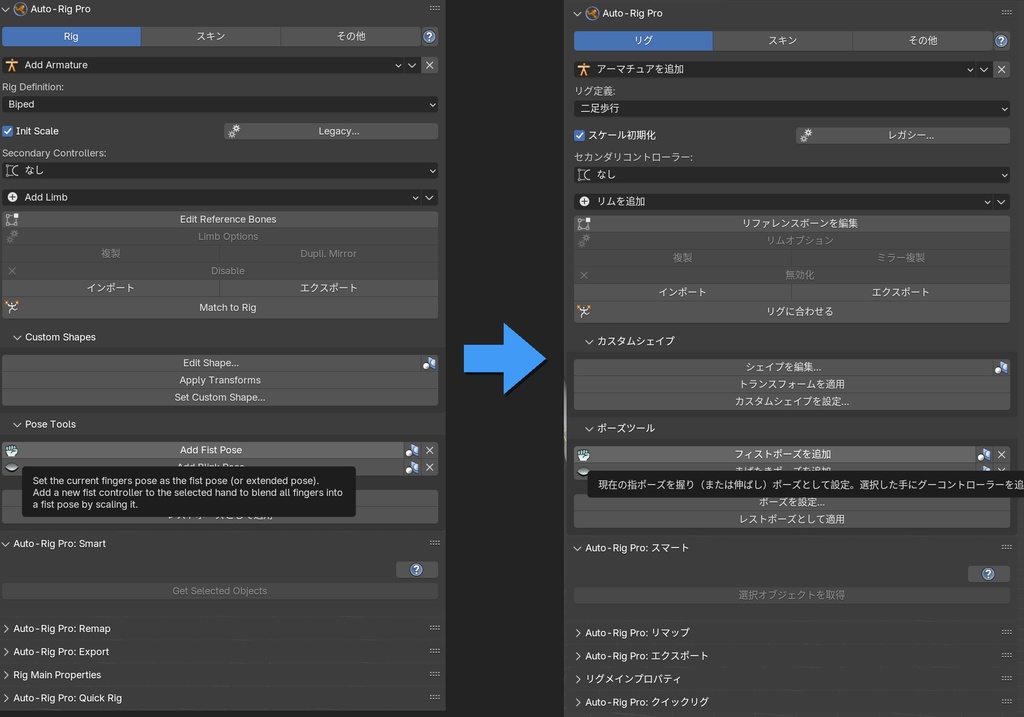Click エクスポート button in Japanese panel
The image size is (1024, 717).
pyautogui.click(x=901, y=292)
